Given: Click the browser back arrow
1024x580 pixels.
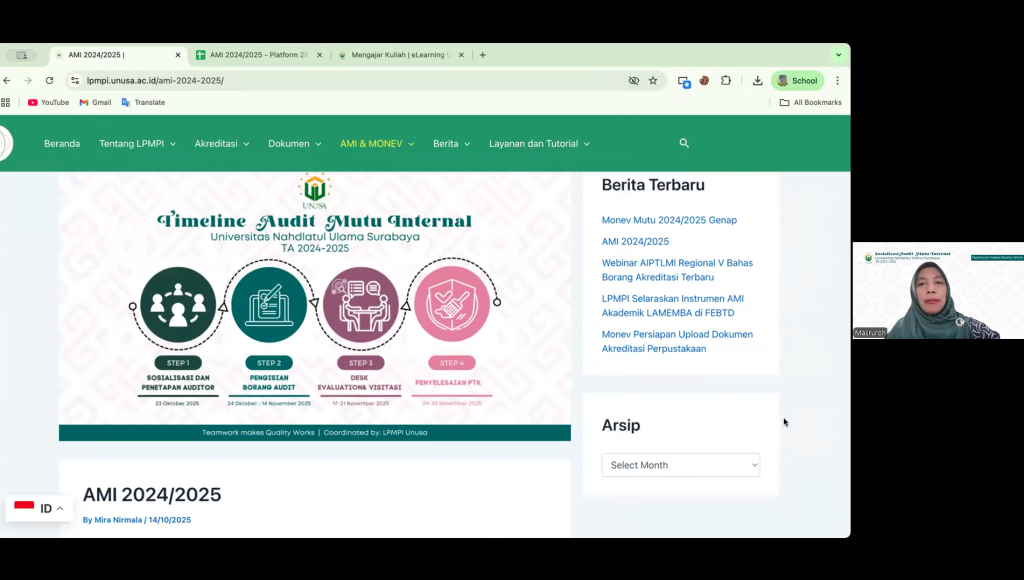Looking at the screenshot, I should (x=7, y=81).
